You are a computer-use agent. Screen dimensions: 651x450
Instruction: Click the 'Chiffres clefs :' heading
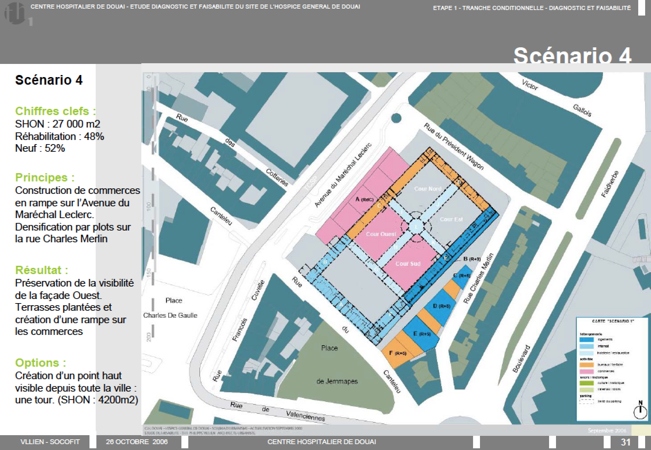[x=56, y=111]
